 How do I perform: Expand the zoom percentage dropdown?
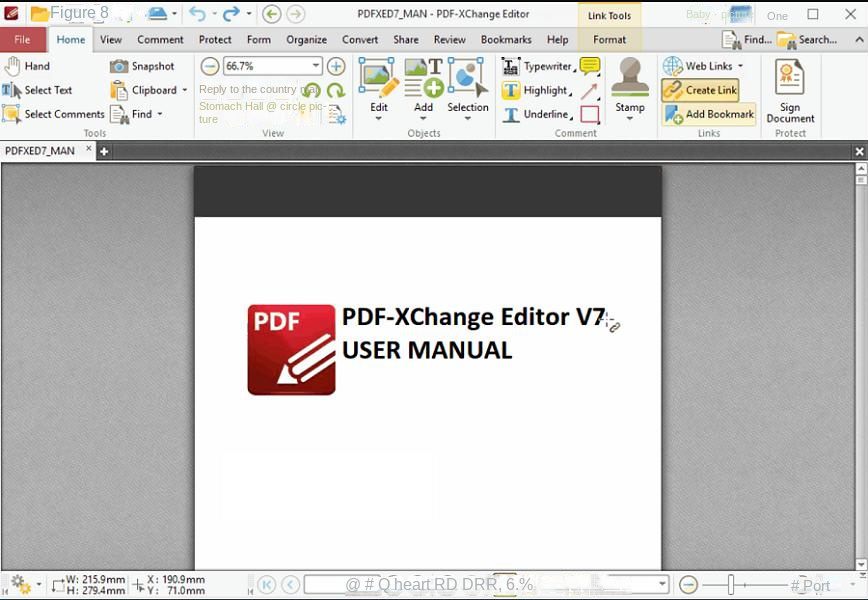(316, 66)
